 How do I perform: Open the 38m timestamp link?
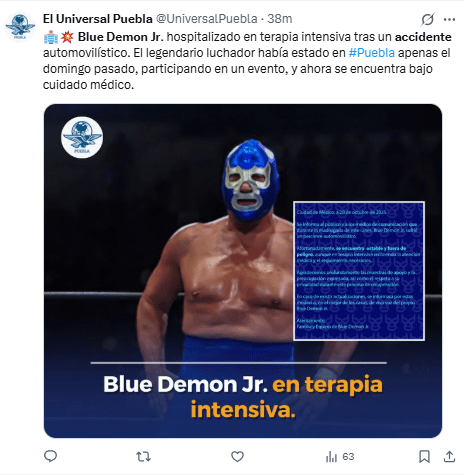tap(280, 19)
